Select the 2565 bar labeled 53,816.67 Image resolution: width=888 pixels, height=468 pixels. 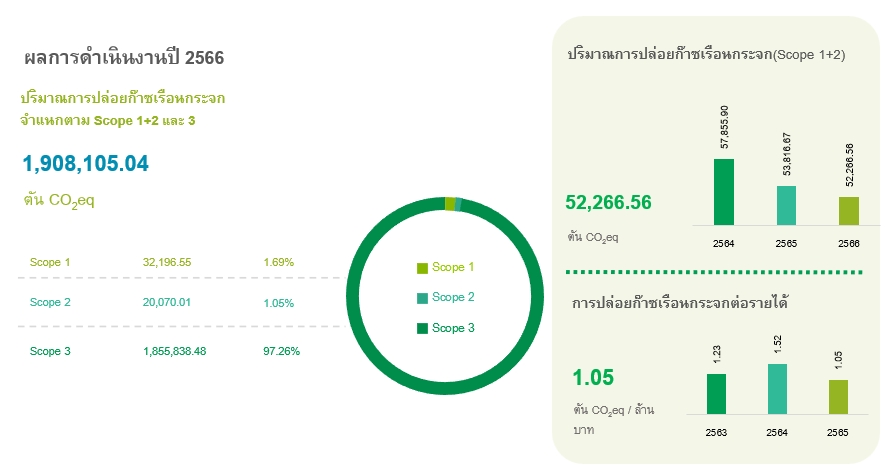(786, 206)
